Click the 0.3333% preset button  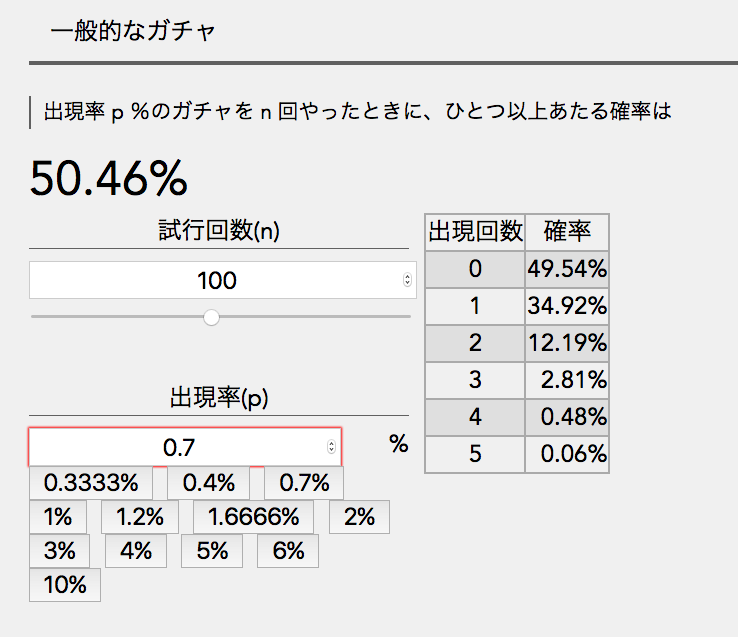(91, 483)
